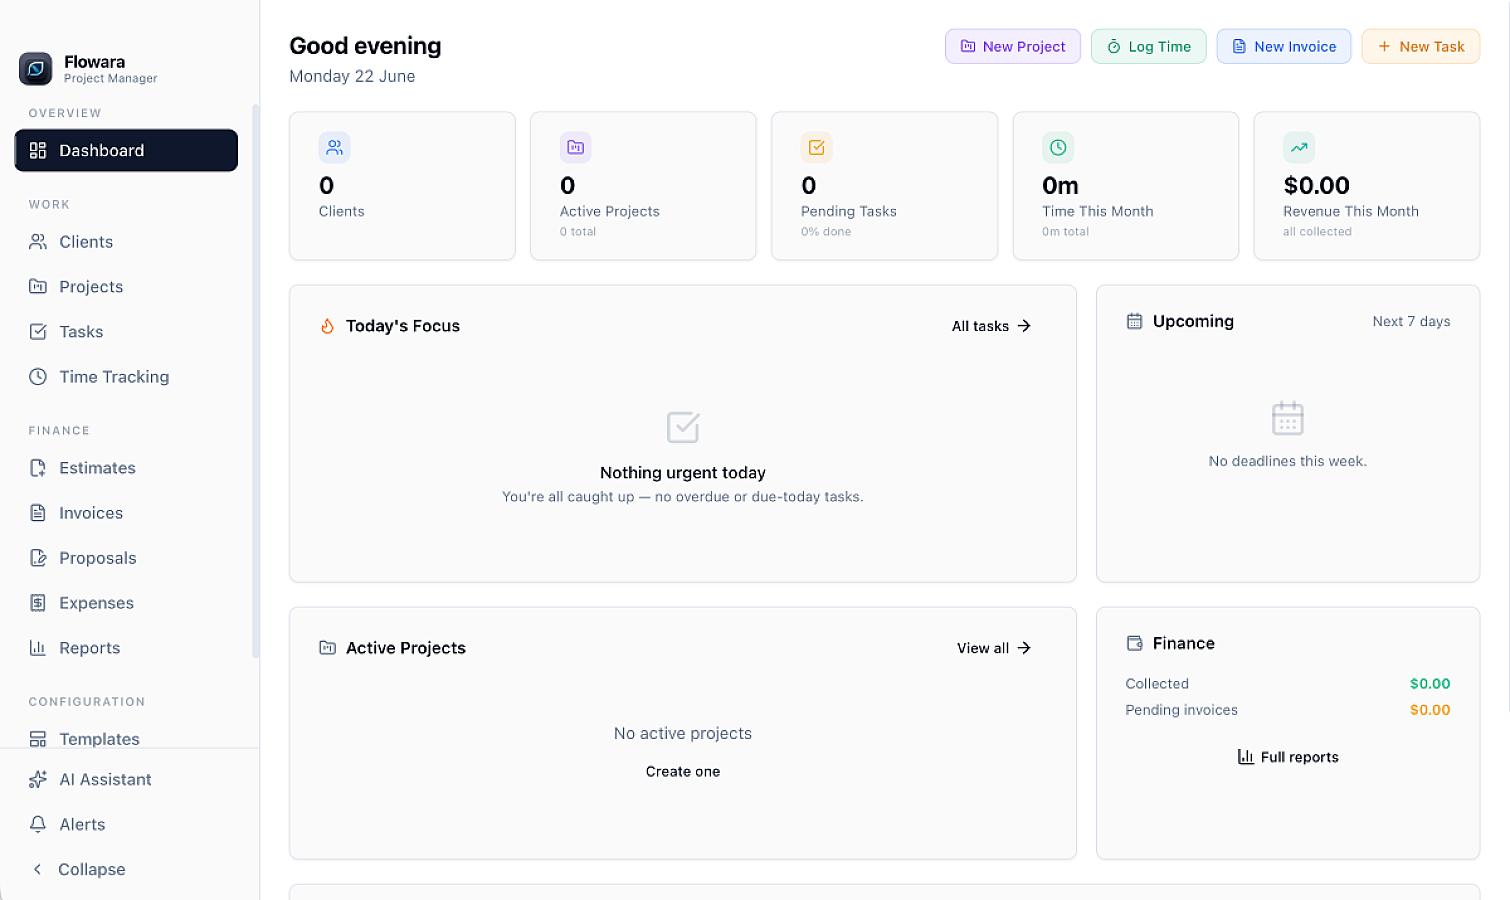
Task: Click the No deadlines calendar illustration
Action: (1288, 418)
